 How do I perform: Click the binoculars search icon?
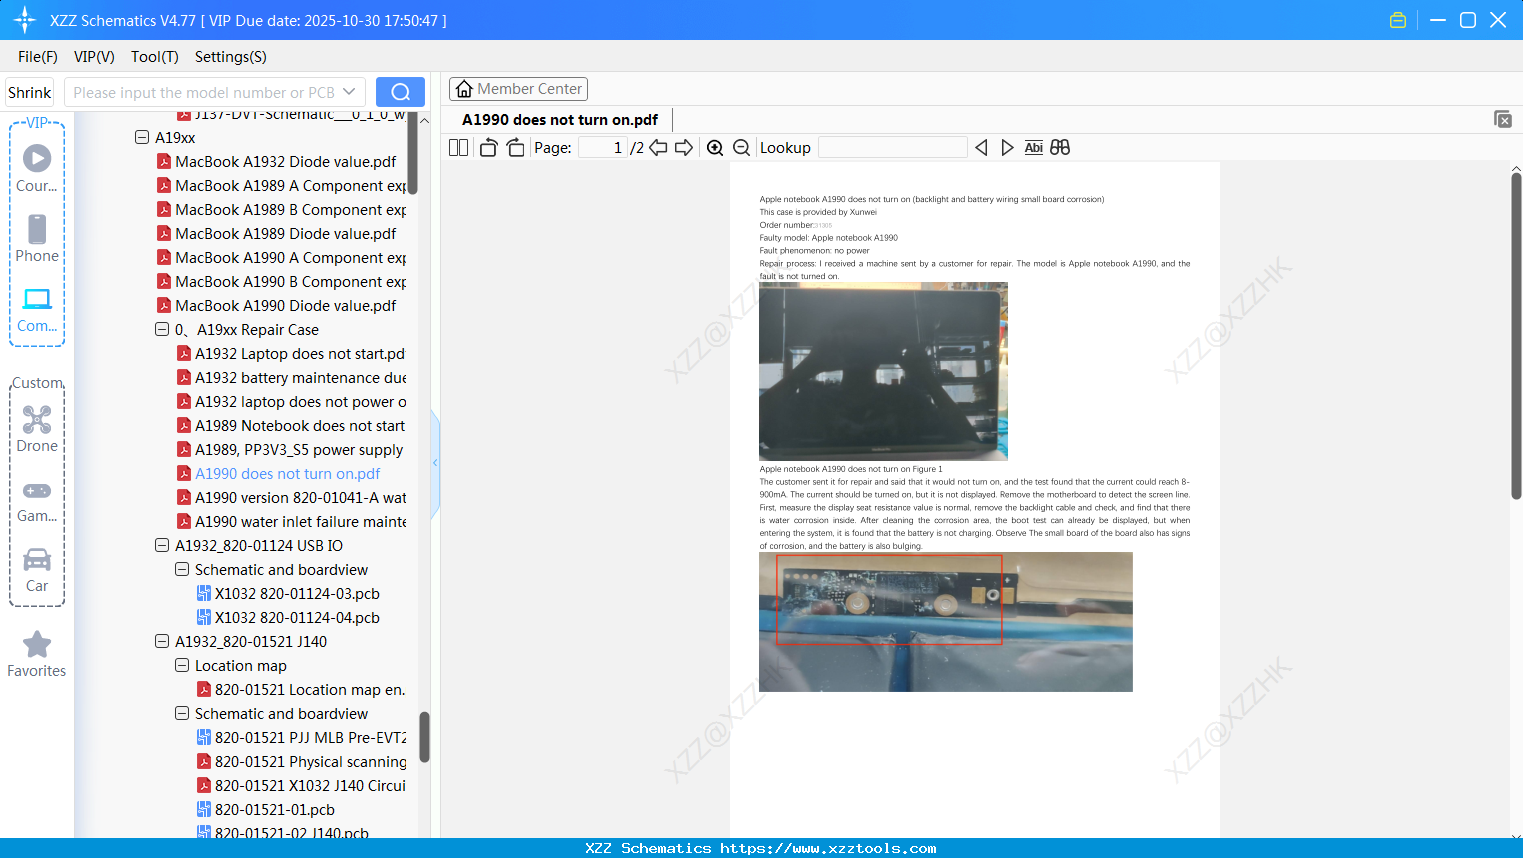[x=1060, y=148]
